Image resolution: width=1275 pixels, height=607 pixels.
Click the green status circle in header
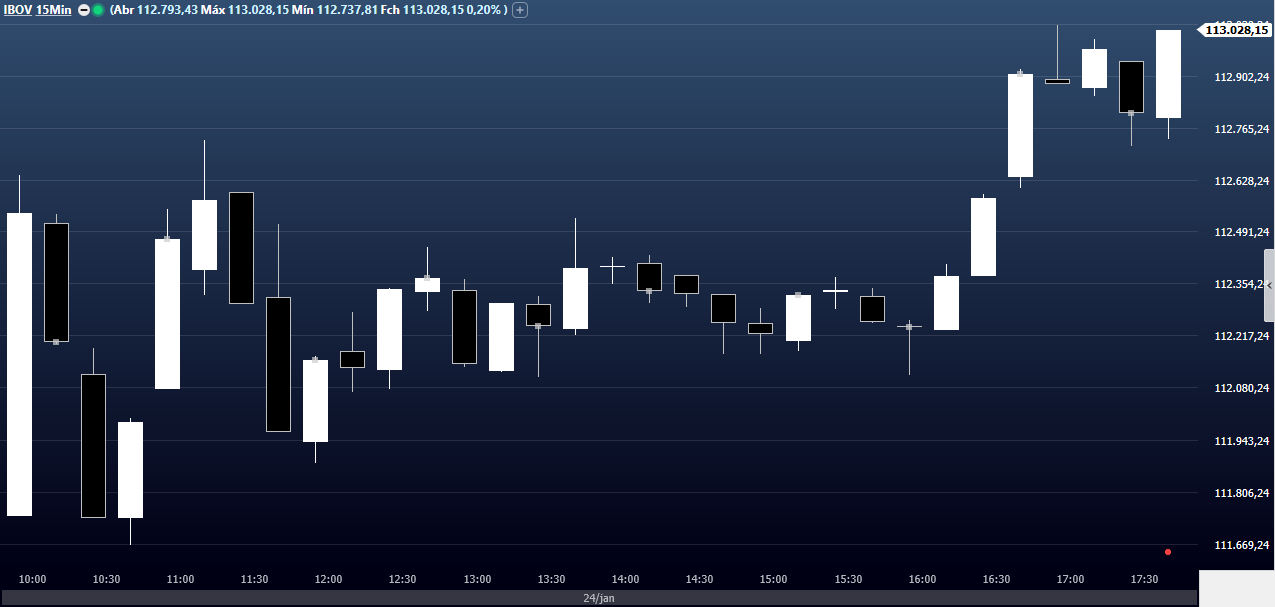coord(98,10)
